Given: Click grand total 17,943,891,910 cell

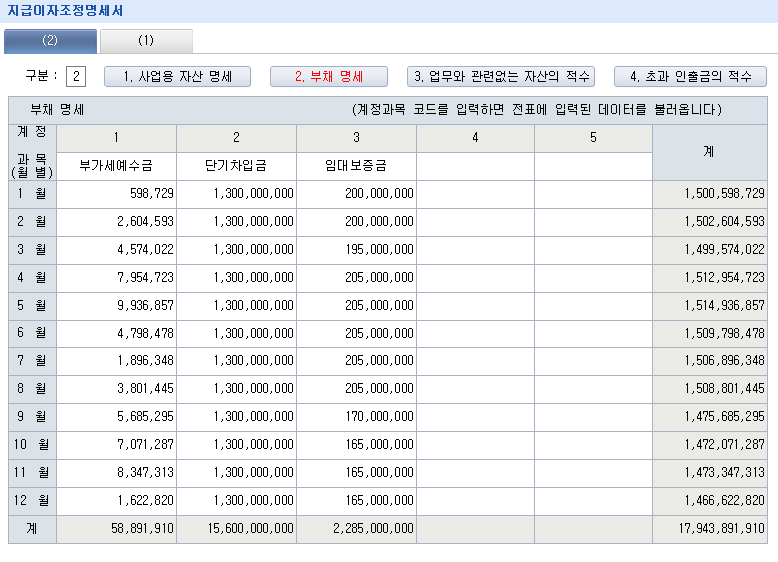Looking at the screenshot, I should pos(710,529).
